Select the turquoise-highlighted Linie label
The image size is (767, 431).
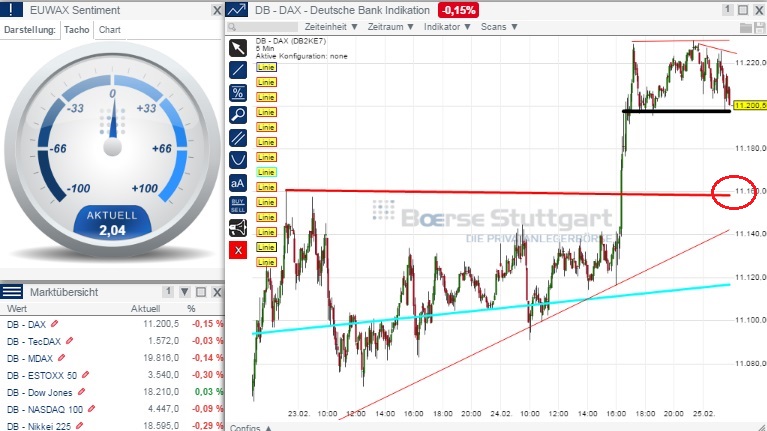(266, 172)
